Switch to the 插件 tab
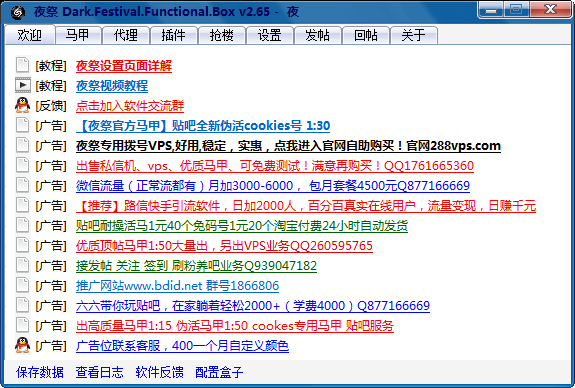 coord(174,35)
